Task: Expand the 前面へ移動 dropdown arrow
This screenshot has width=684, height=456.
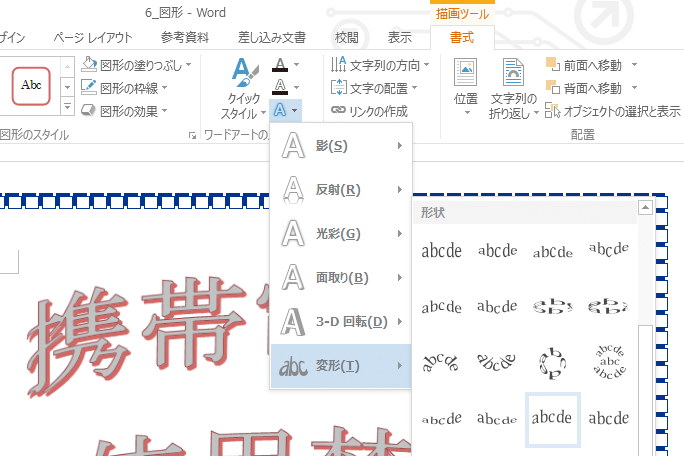Action: click(x=634, y=65)
